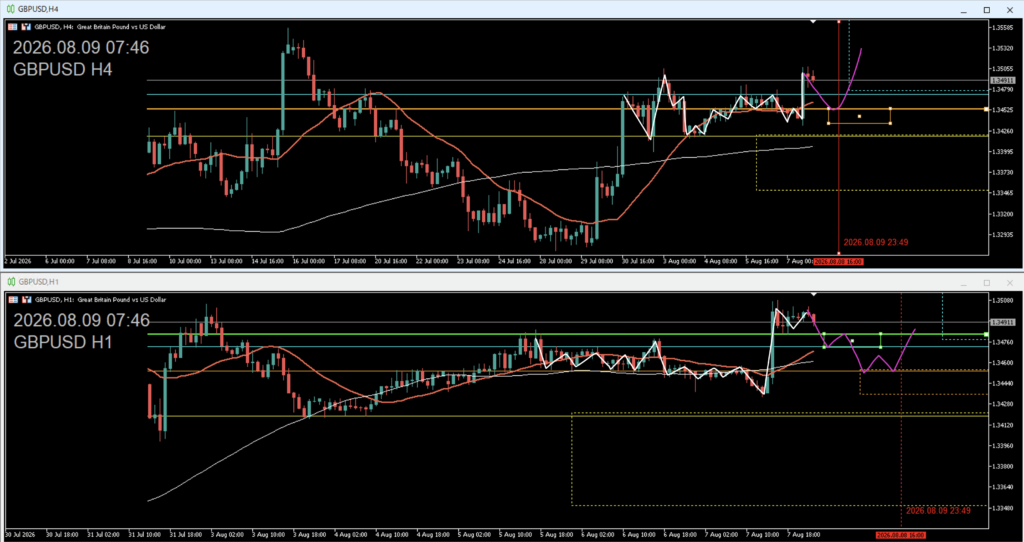Click the 2026.08.09 23:49 red text in H4
1024x542 pixels.
coord(876,242)
